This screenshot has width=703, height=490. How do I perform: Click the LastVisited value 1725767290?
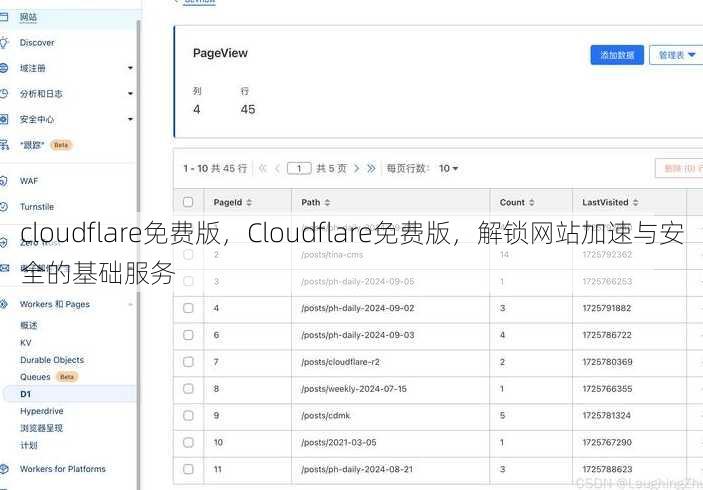pos(607,442)
